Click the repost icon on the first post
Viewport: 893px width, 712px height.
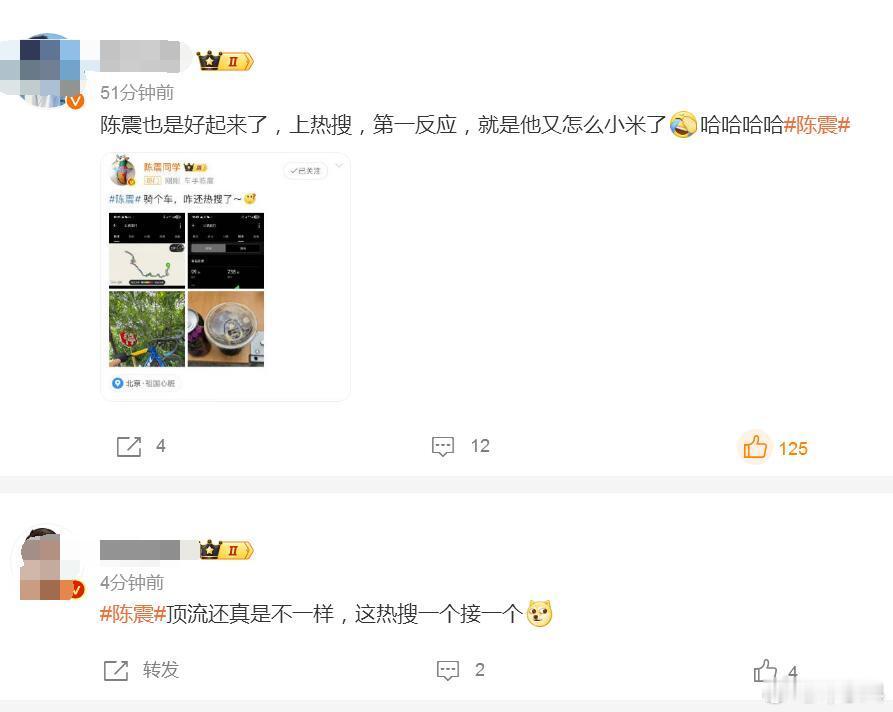pyautogui.click(x=129, y=447)
